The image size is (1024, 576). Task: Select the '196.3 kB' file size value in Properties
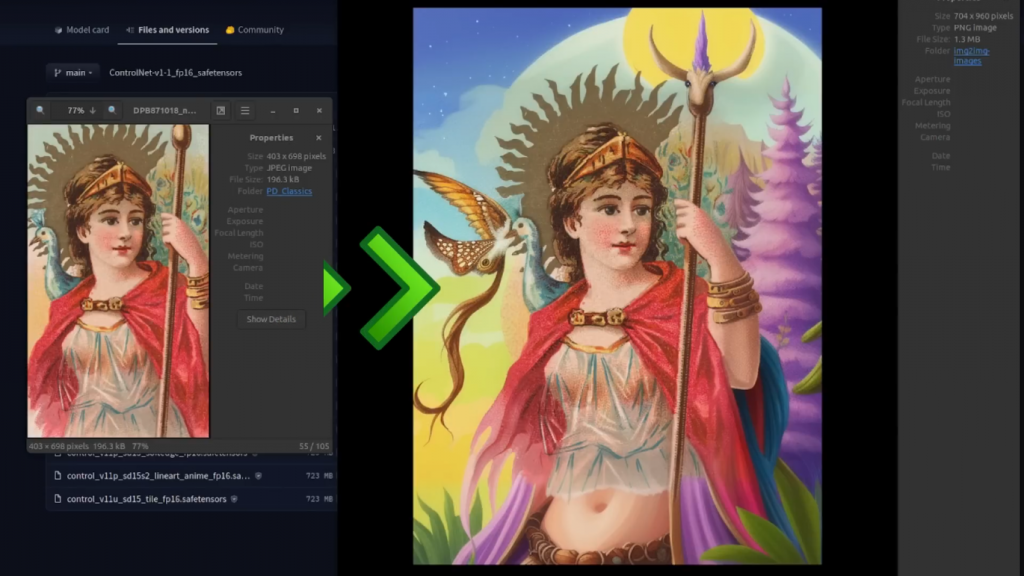[x=283, y=179]
